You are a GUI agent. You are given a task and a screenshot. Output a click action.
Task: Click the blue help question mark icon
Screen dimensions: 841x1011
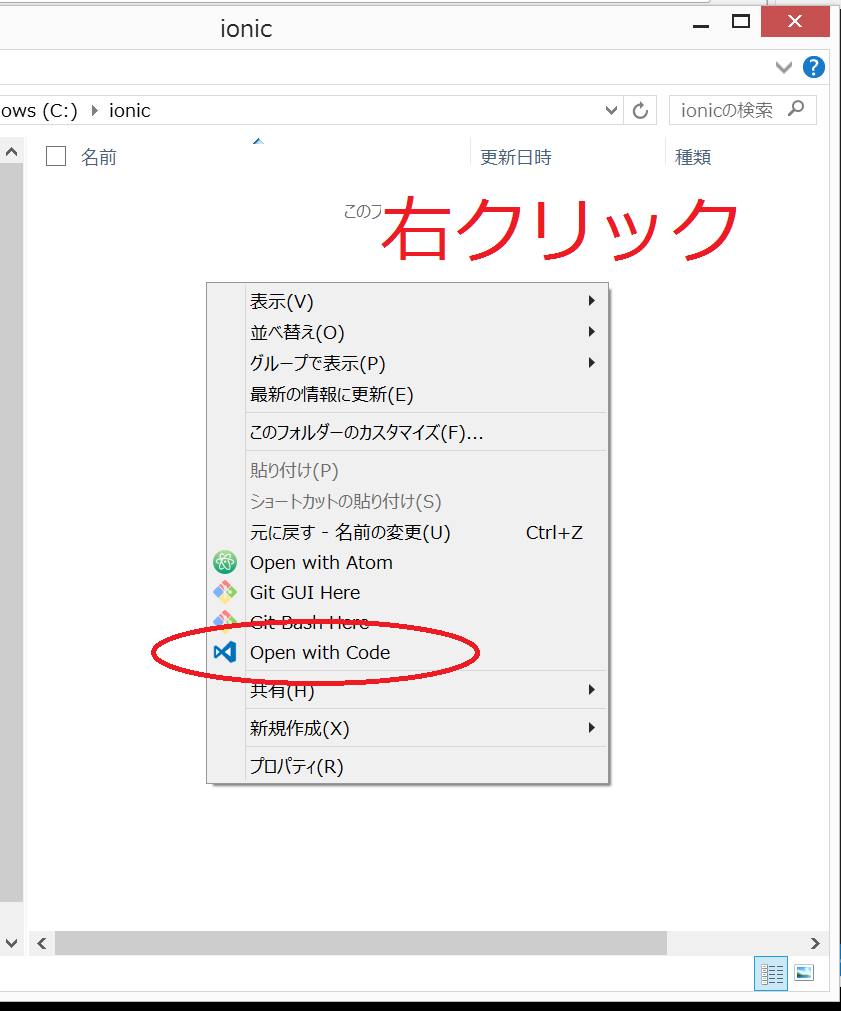point(814,67)
